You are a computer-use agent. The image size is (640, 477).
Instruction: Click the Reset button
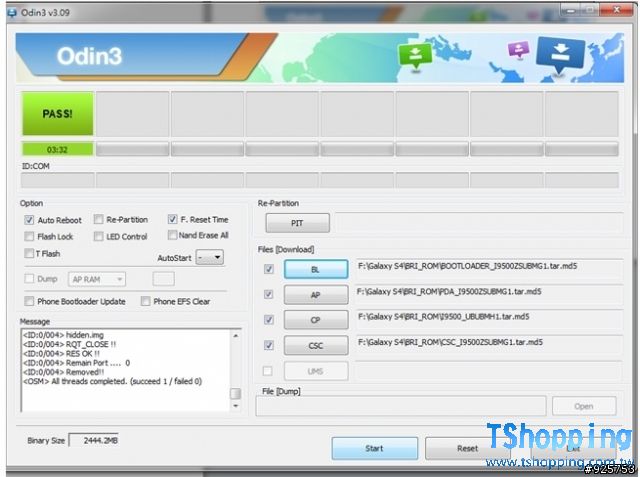coord(467,448)
